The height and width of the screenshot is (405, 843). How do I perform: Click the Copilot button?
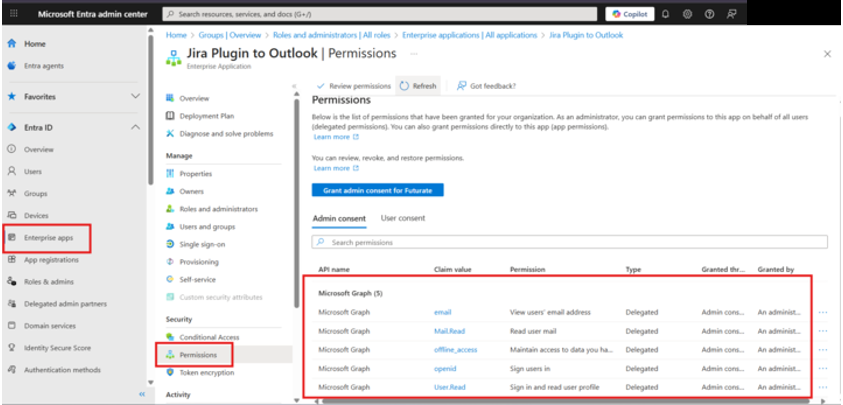click(630, 14)
